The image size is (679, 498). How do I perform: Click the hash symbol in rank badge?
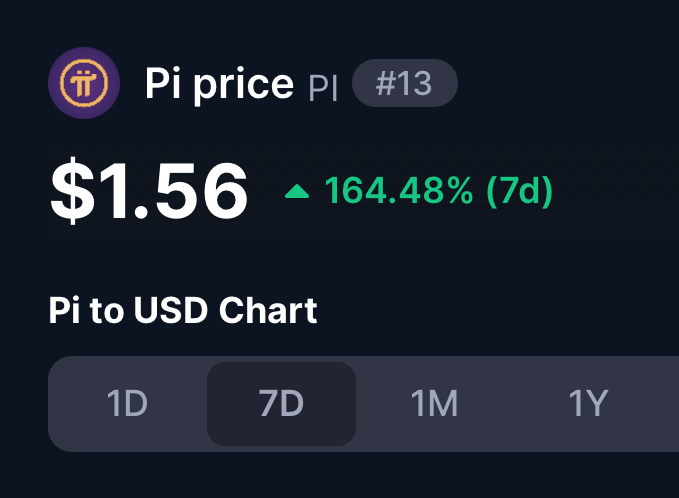click(x=385, y=84)
